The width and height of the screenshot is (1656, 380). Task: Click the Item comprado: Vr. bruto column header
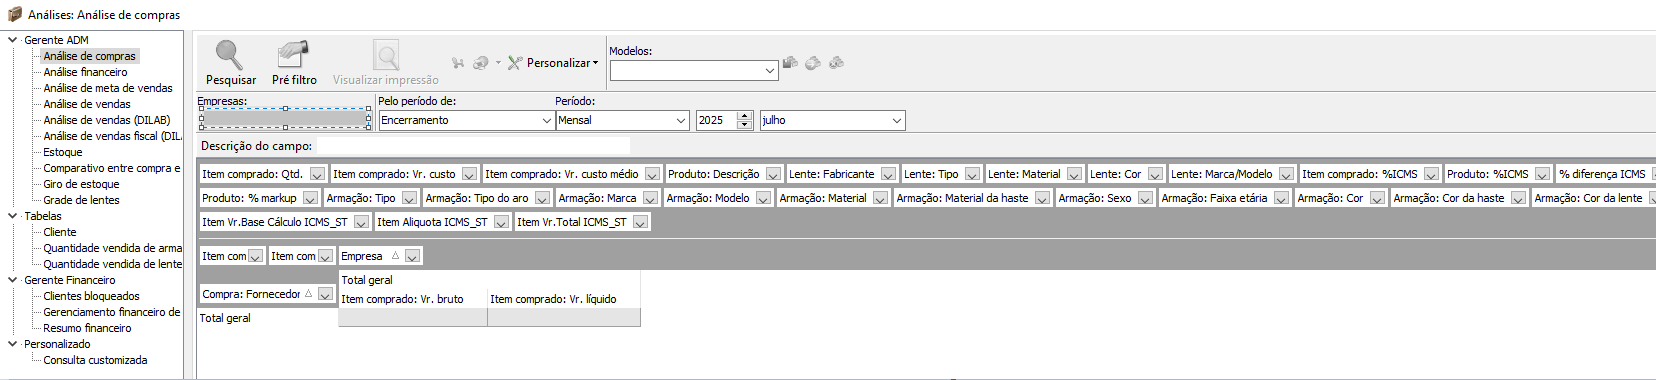tap(413, 299)
